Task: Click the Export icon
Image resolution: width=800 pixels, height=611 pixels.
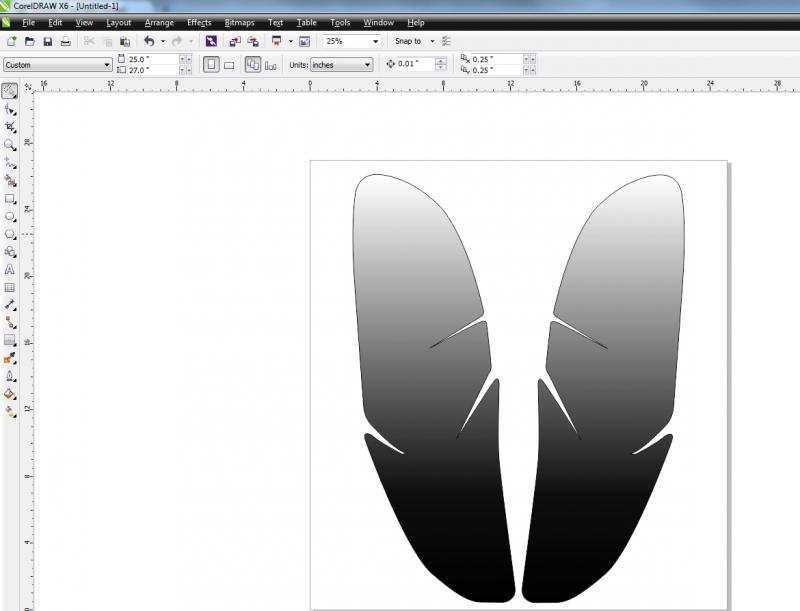Action: [253, 41]
